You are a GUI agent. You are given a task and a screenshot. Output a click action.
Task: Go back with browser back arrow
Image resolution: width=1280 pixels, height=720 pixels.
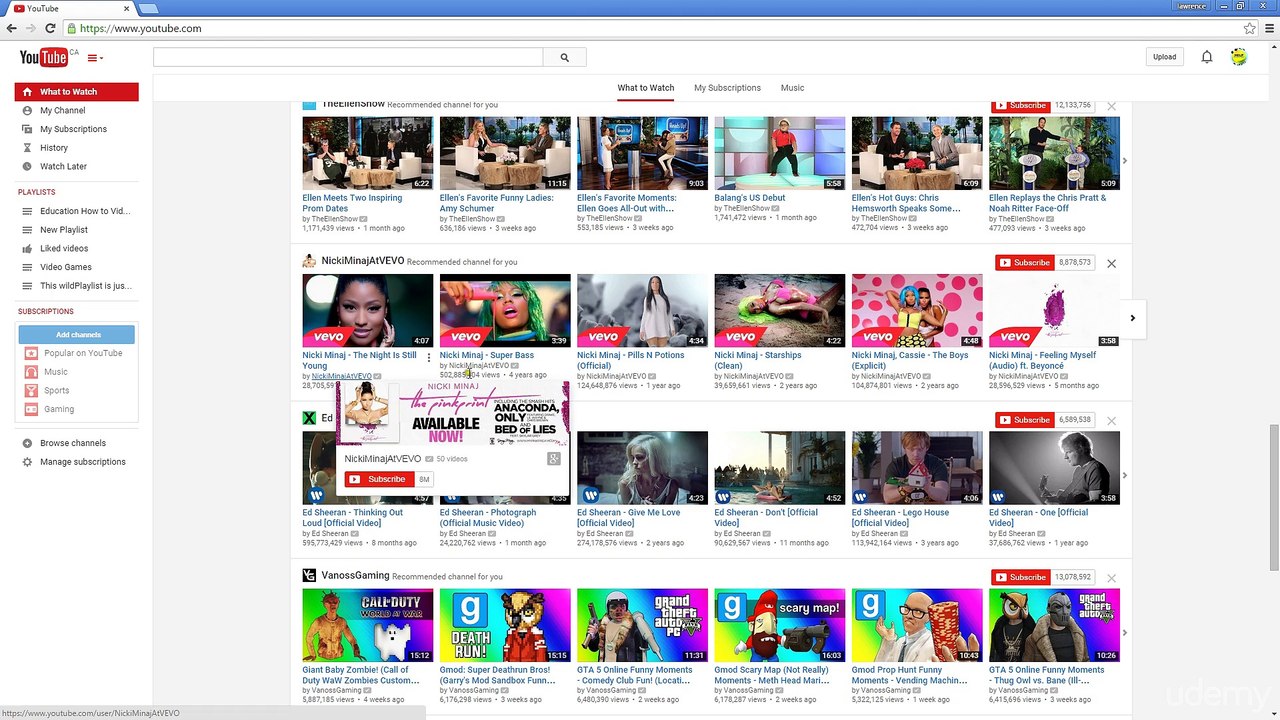pos(11,28)
